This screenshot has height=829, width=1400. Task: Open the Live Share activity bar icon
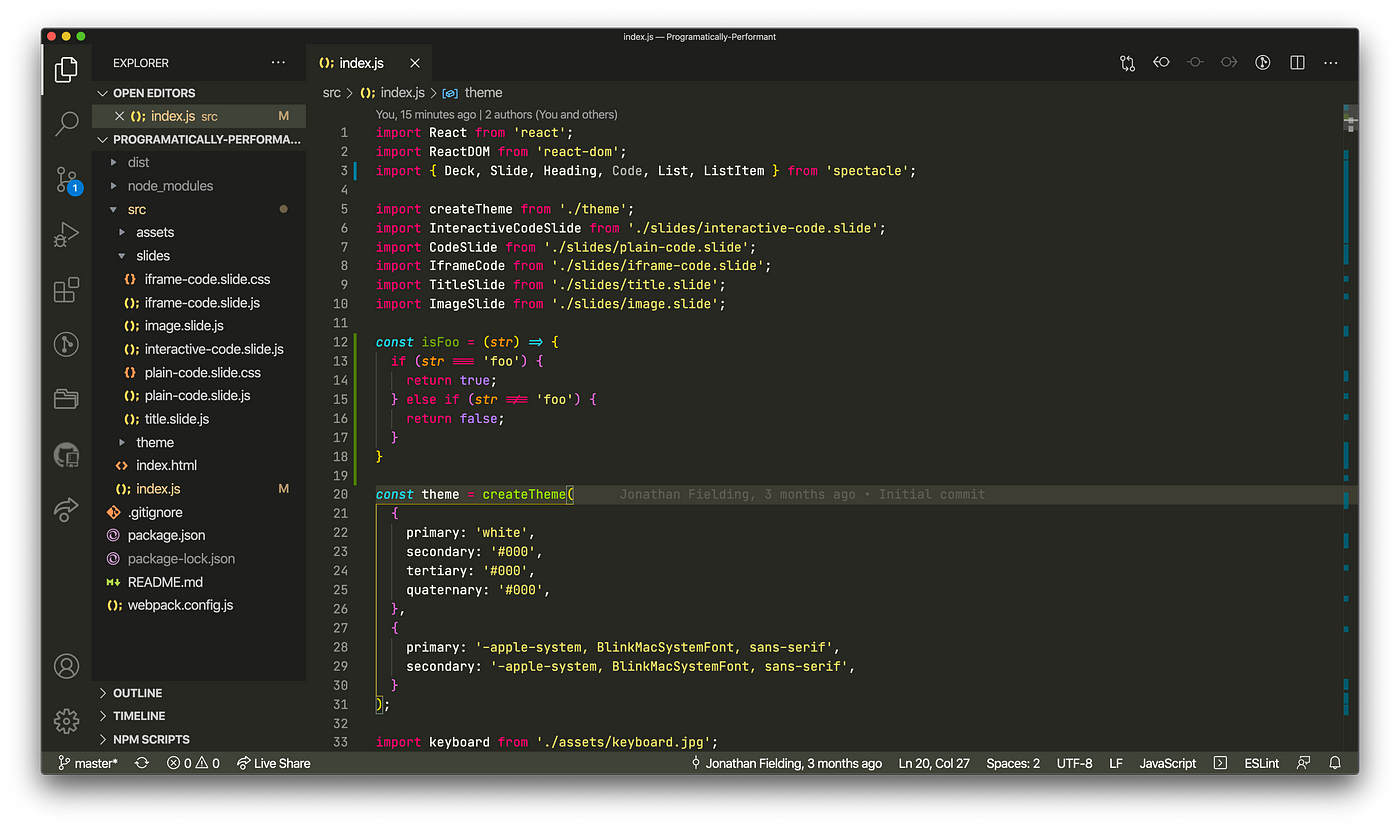point(66,509)
